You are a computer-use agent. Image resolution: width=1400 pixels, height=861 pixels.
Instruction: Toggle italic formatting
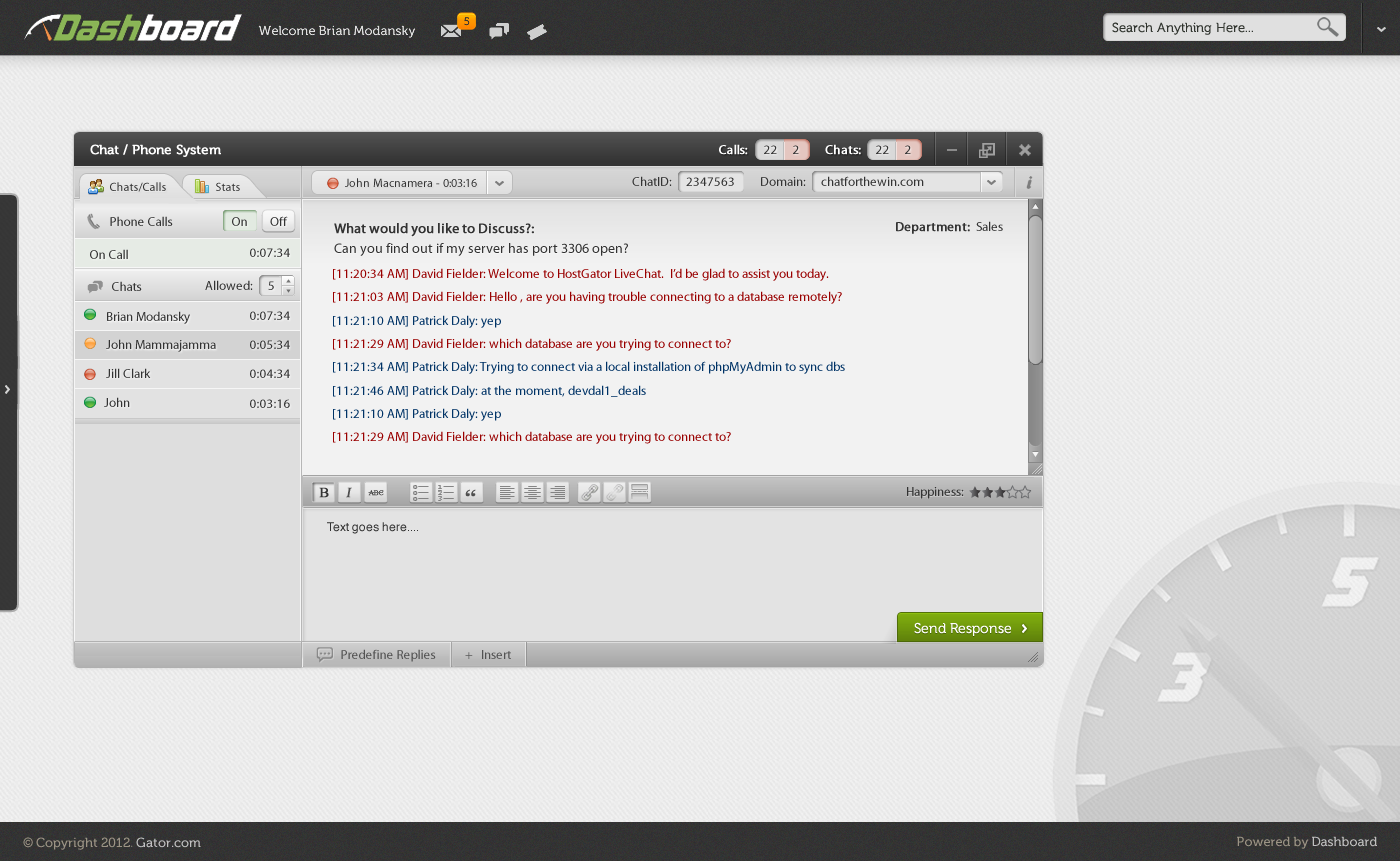tap(349, 492)
